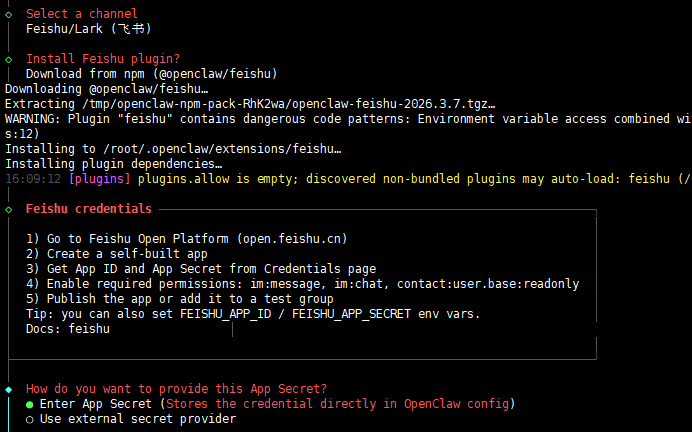Click the diamond marker beside Install Feishu plugin?

(x=9, y=60)
